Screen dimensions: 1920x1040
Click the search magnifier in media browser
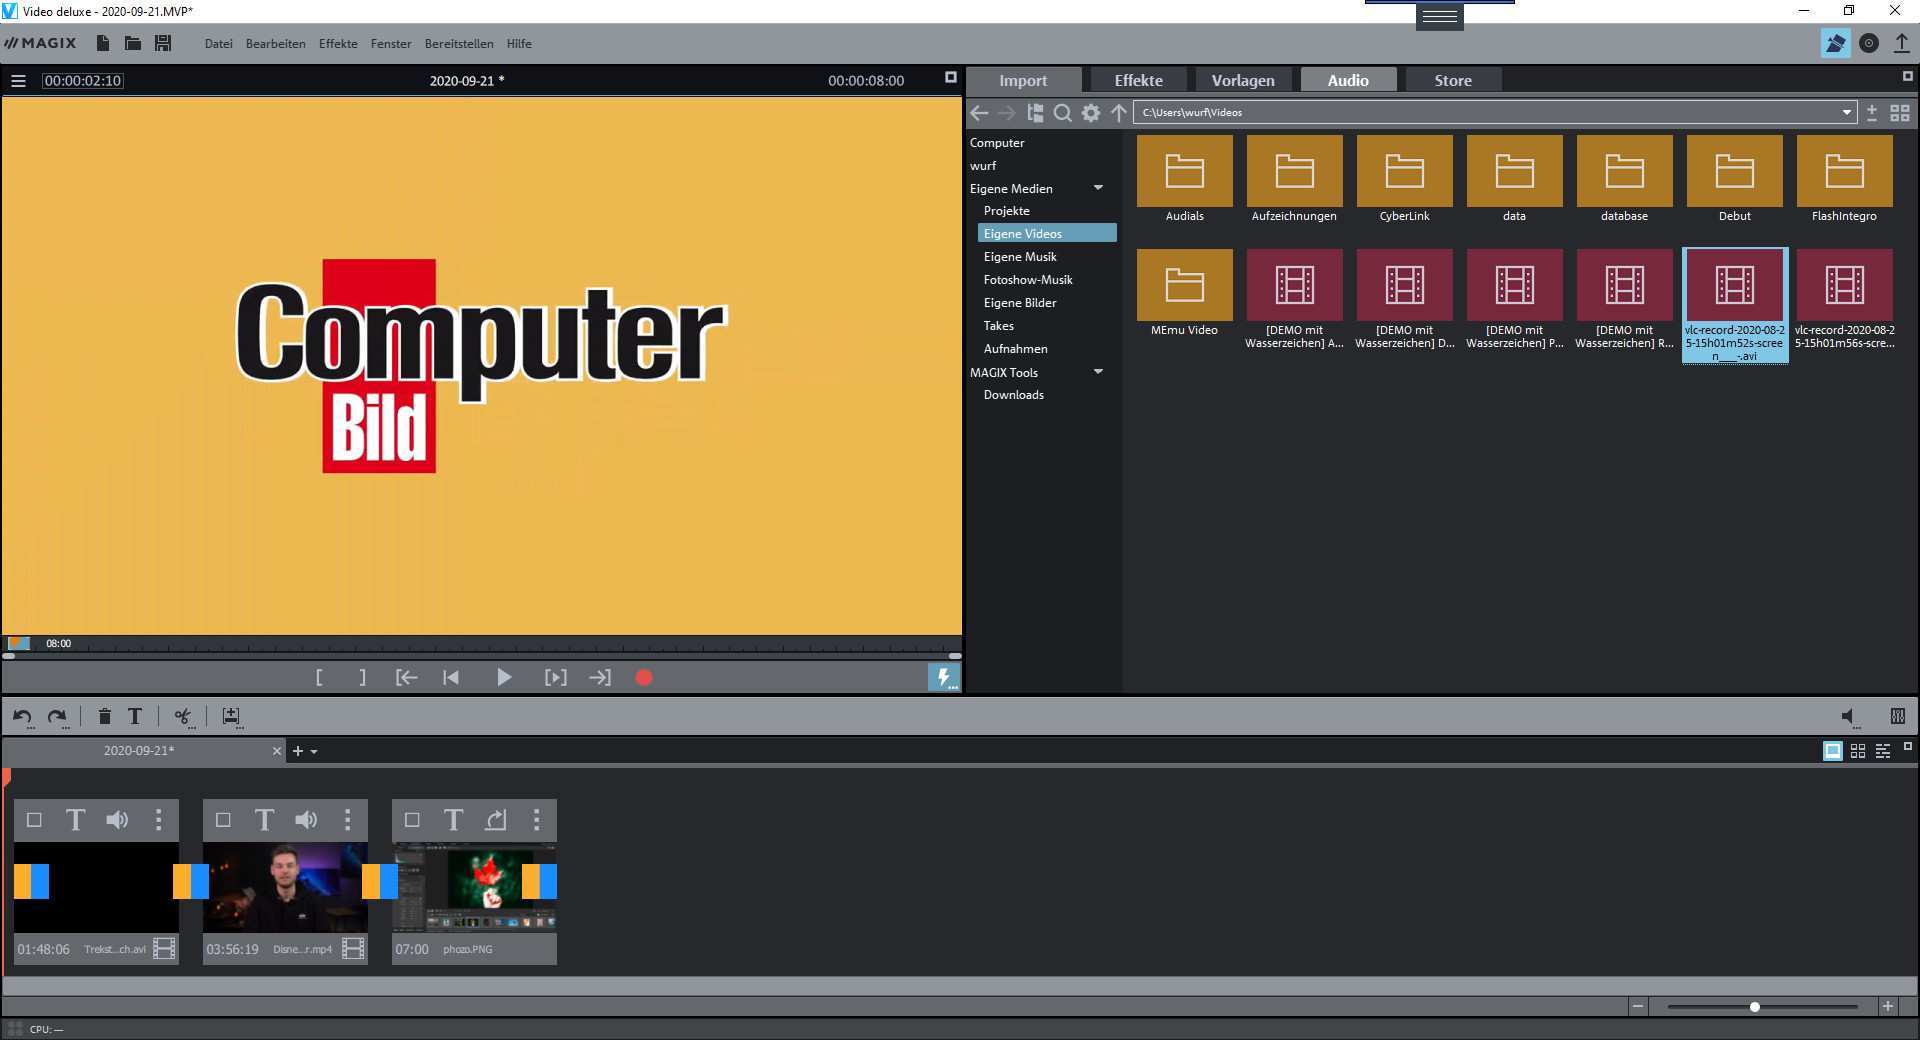[x=1063, y=113]
